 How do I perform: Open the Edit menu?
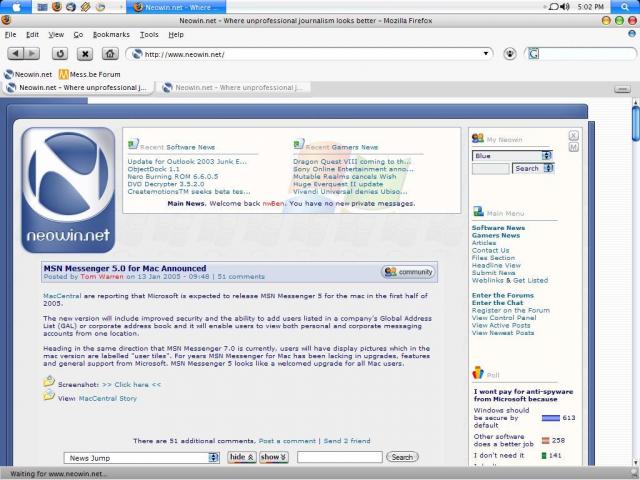[x=32, y=35]
